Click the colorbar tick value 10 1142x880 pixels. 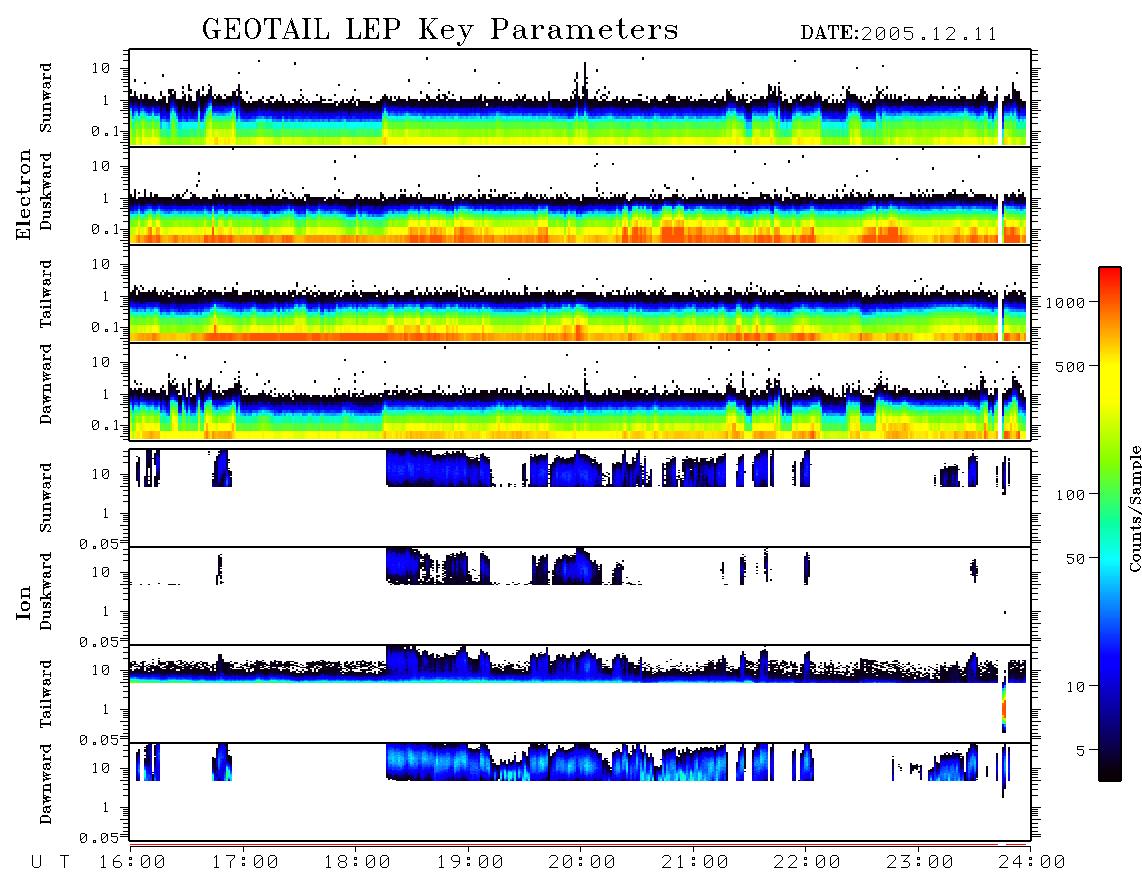pos(1075,687)
